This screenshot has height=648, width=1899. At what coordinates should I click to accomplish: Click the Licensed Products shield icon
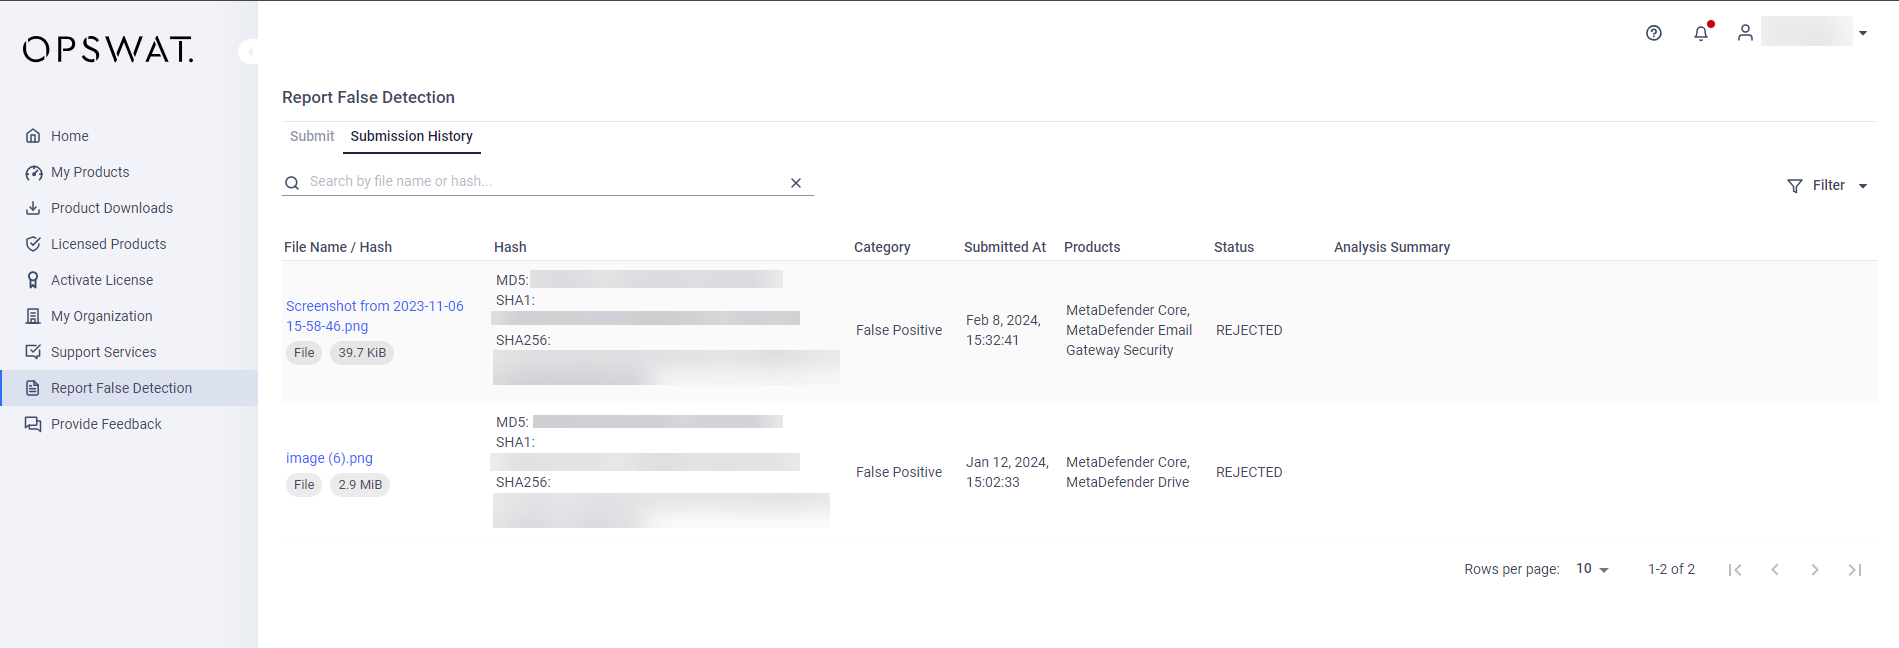[x=33, y=244]
